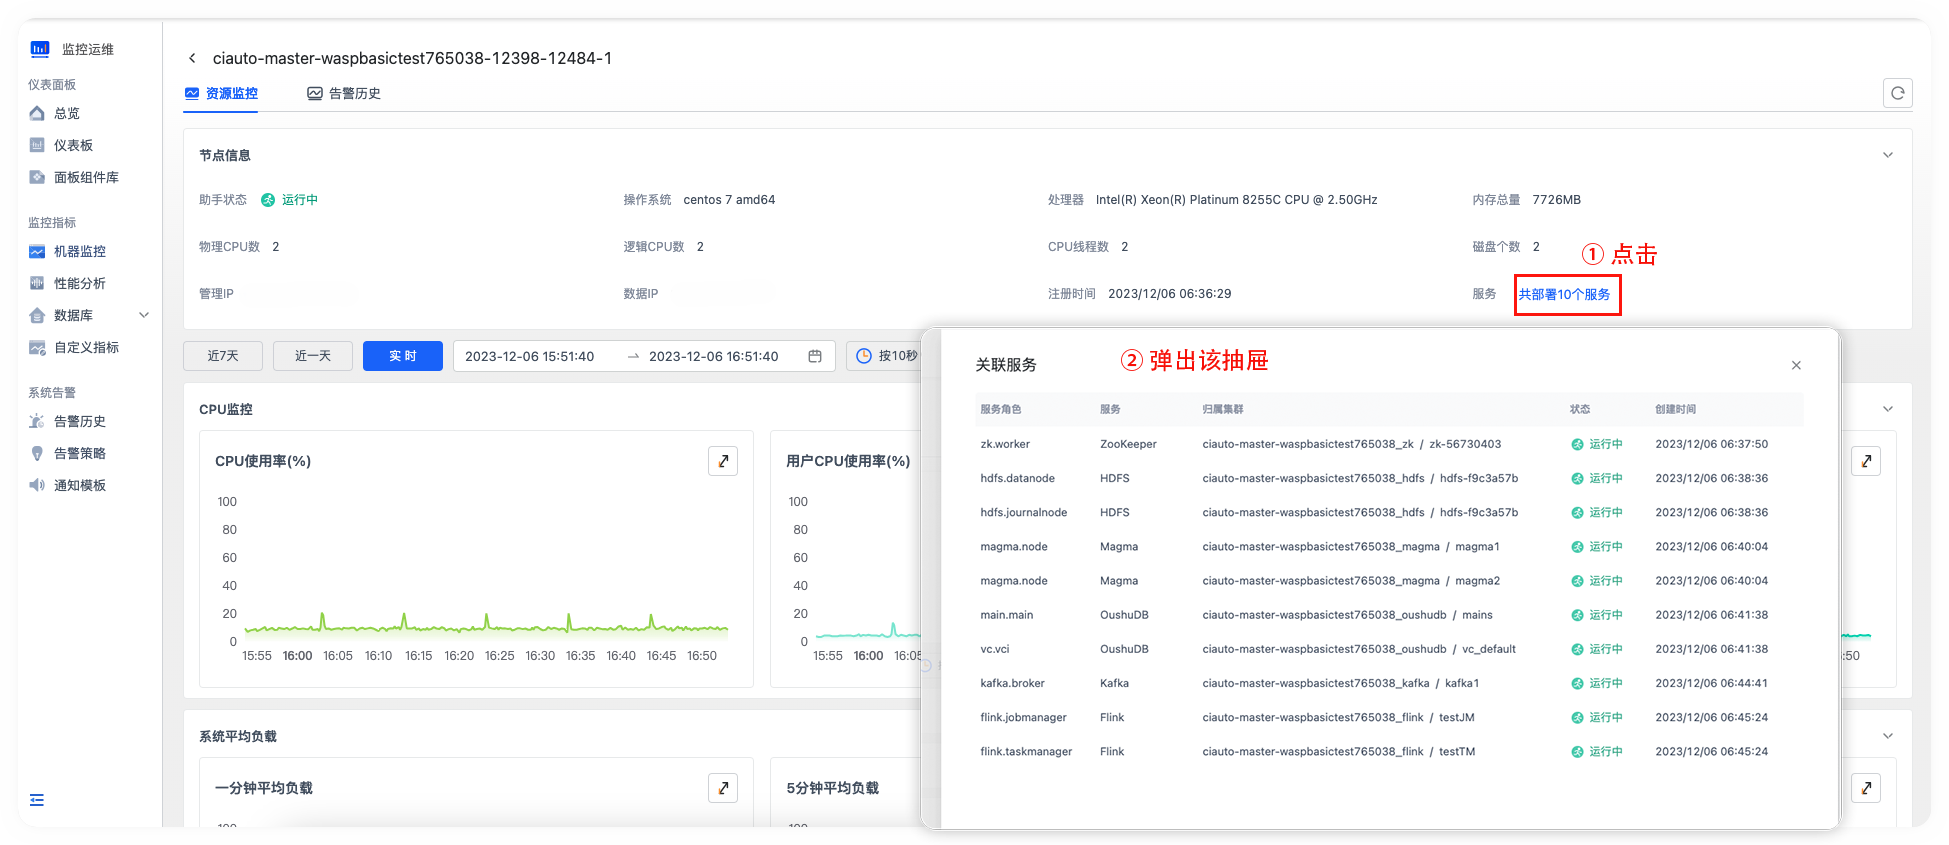Select the 近7天 time range
This screenshot has height=845, width=1949.
click(x=223, y=356)
